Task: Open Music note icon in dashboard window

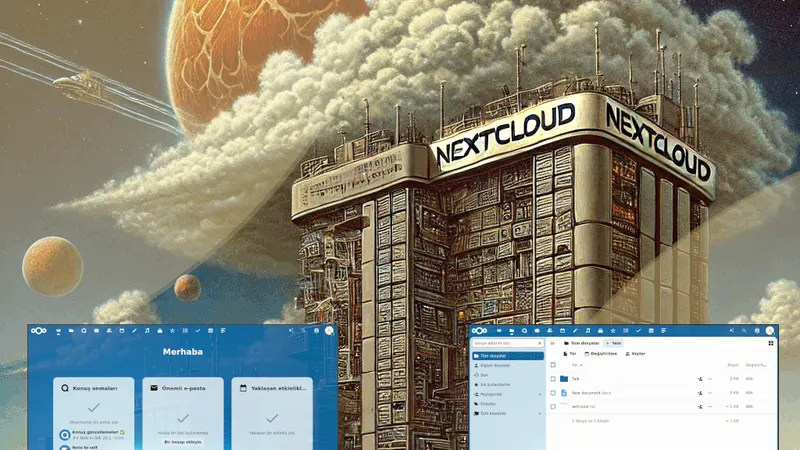Action: click(147, 331)
